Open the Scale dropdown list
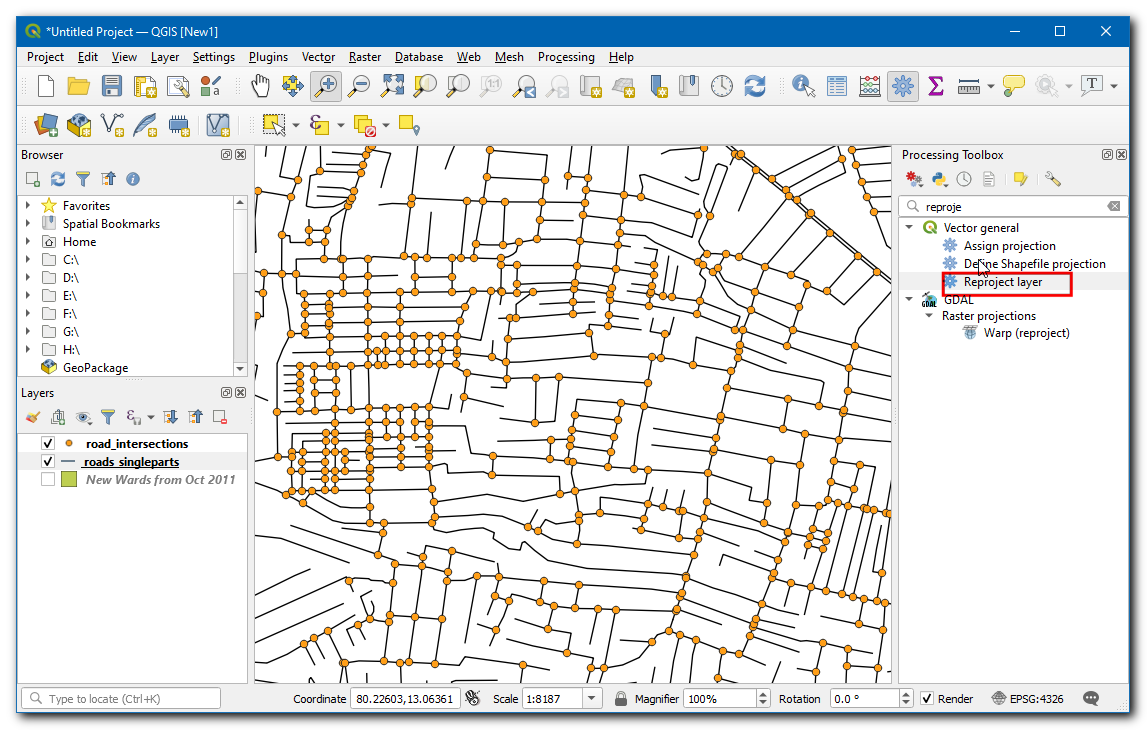Image resolution: width=1147 pixels, height=730 pixels. (592, 699)
